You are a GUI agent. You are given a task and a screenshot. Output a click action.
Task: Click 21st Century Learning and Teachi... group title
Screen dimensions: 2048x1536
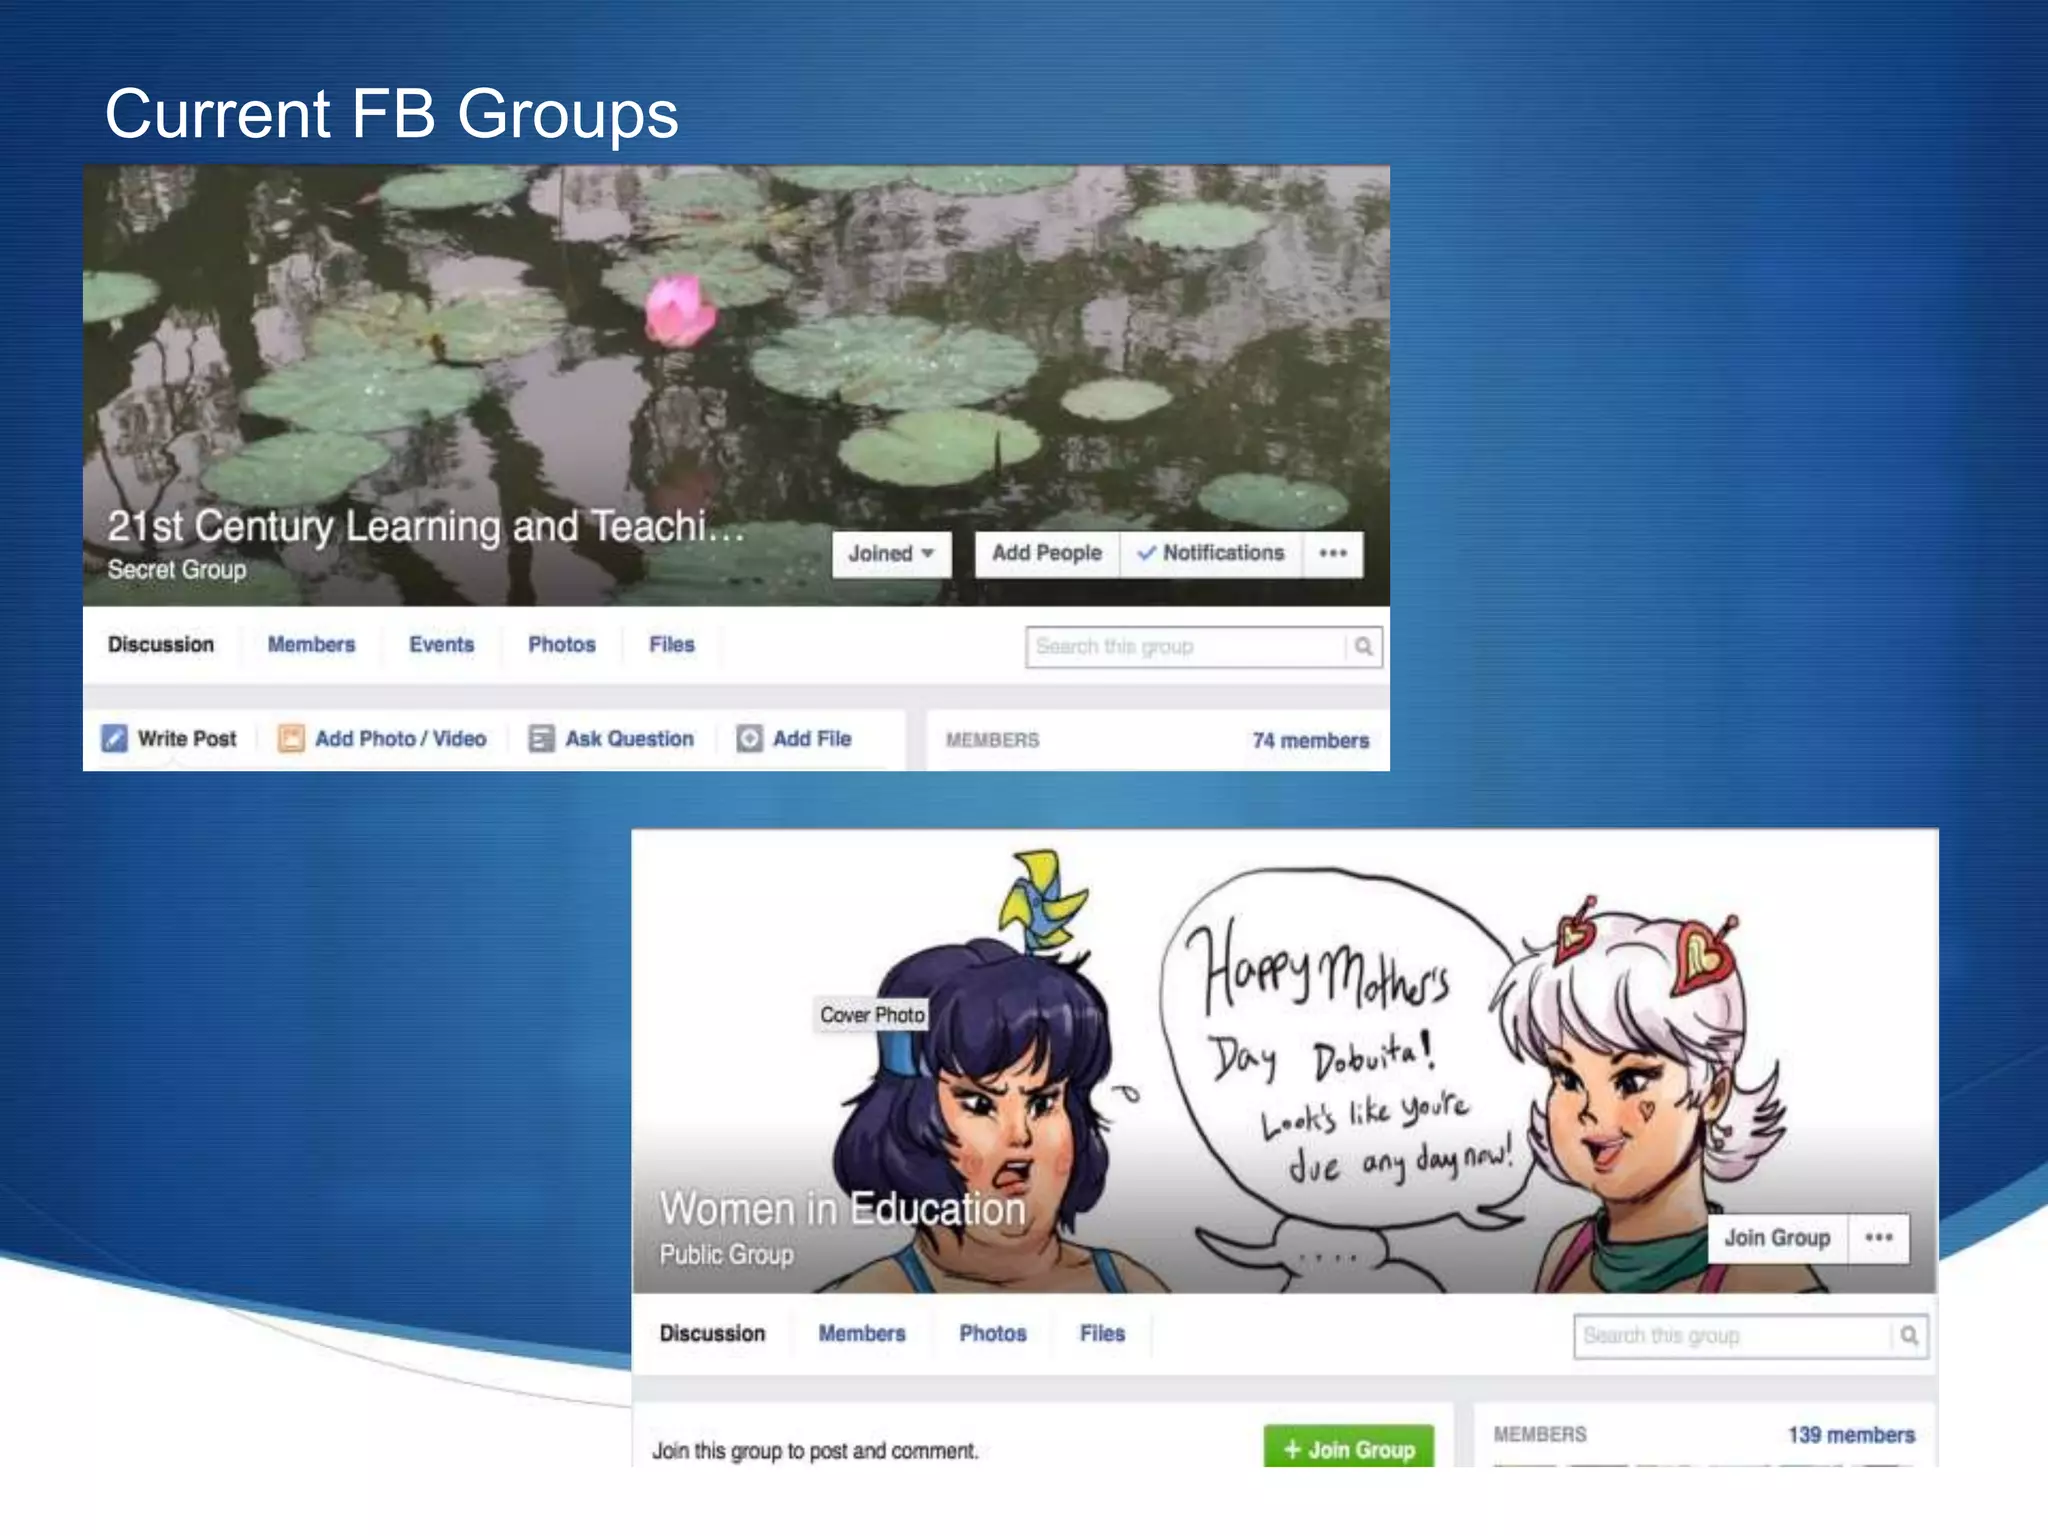click(425, 526)
